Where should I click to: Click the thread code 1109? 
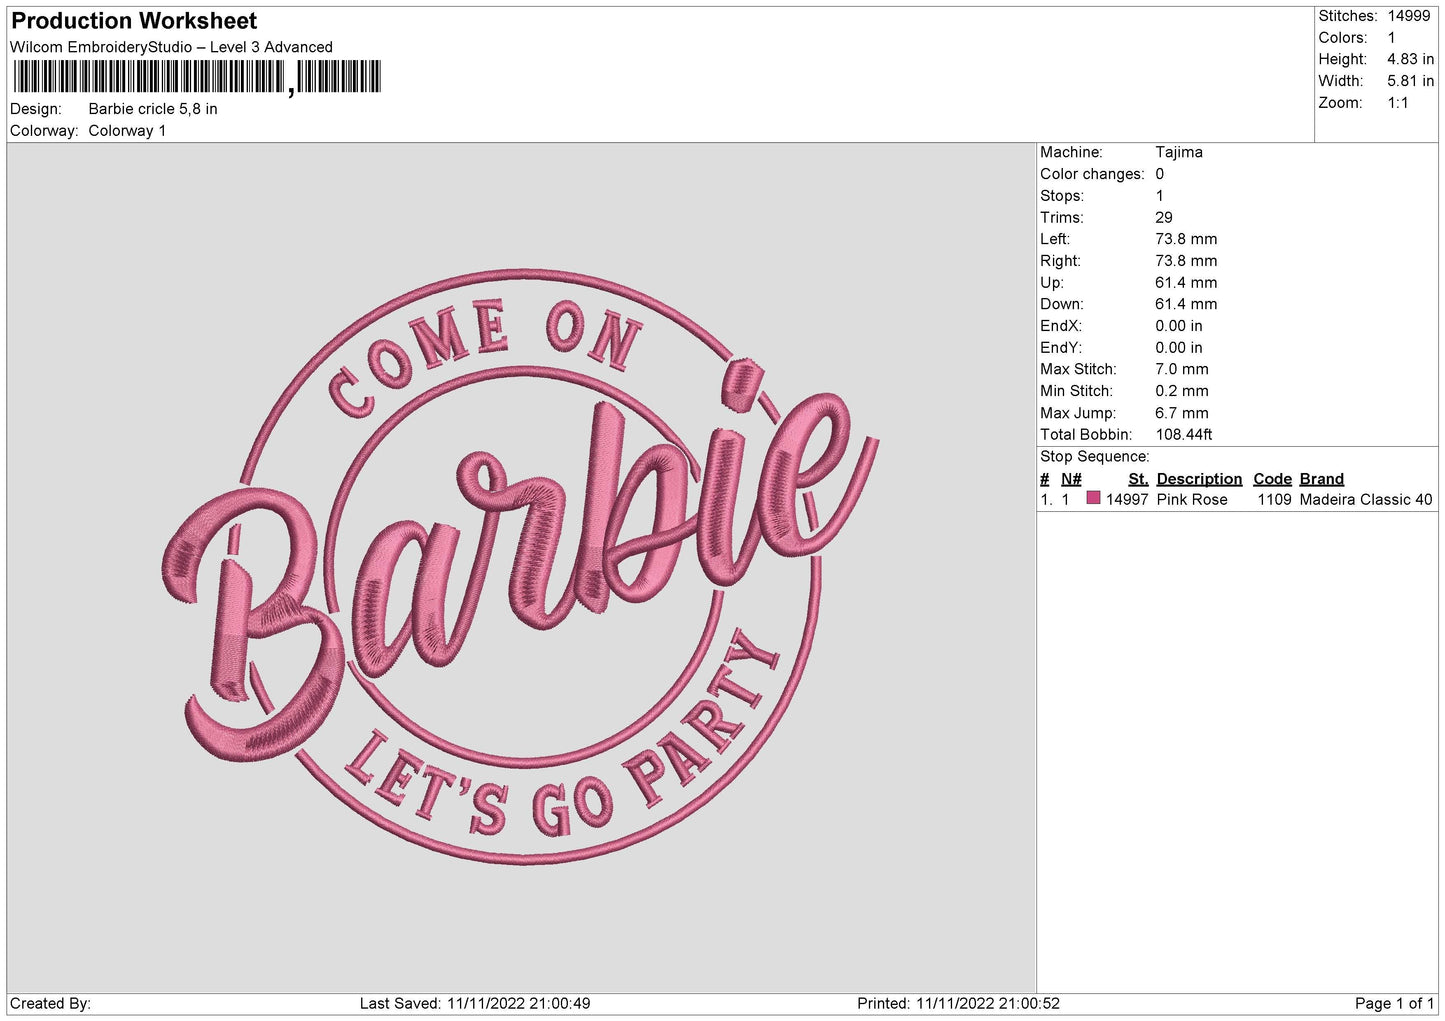click(x=1274, y=499)
